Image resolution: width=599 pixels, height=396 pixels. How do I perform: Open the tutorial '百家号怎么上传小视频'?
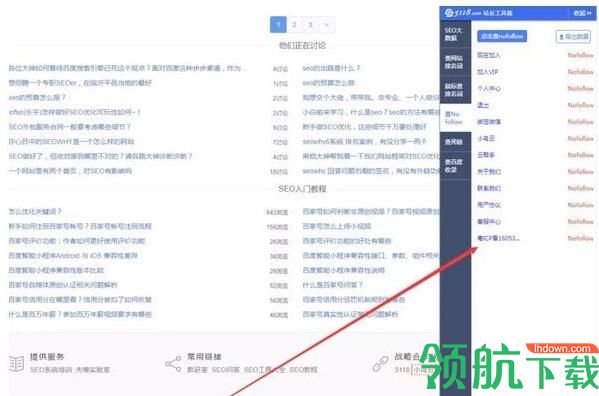click(337, 226)
